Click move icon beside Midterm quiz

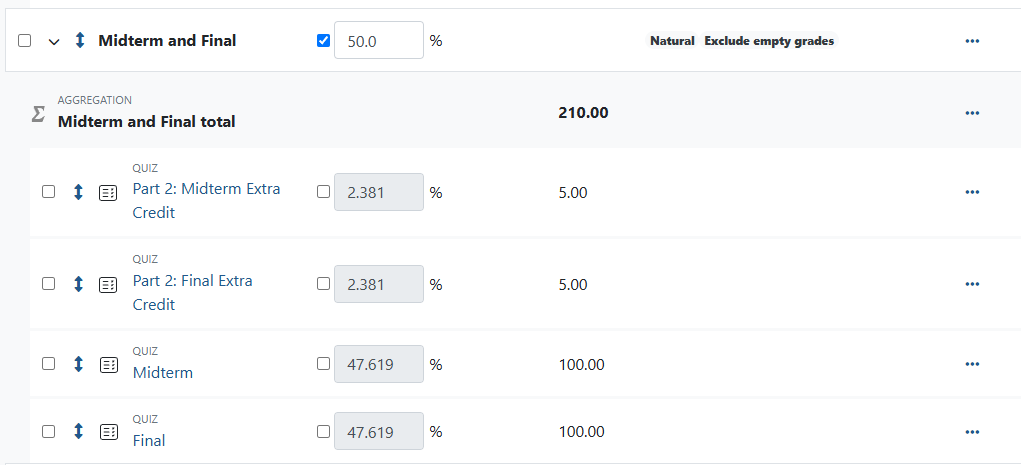[x=78, y=364]
